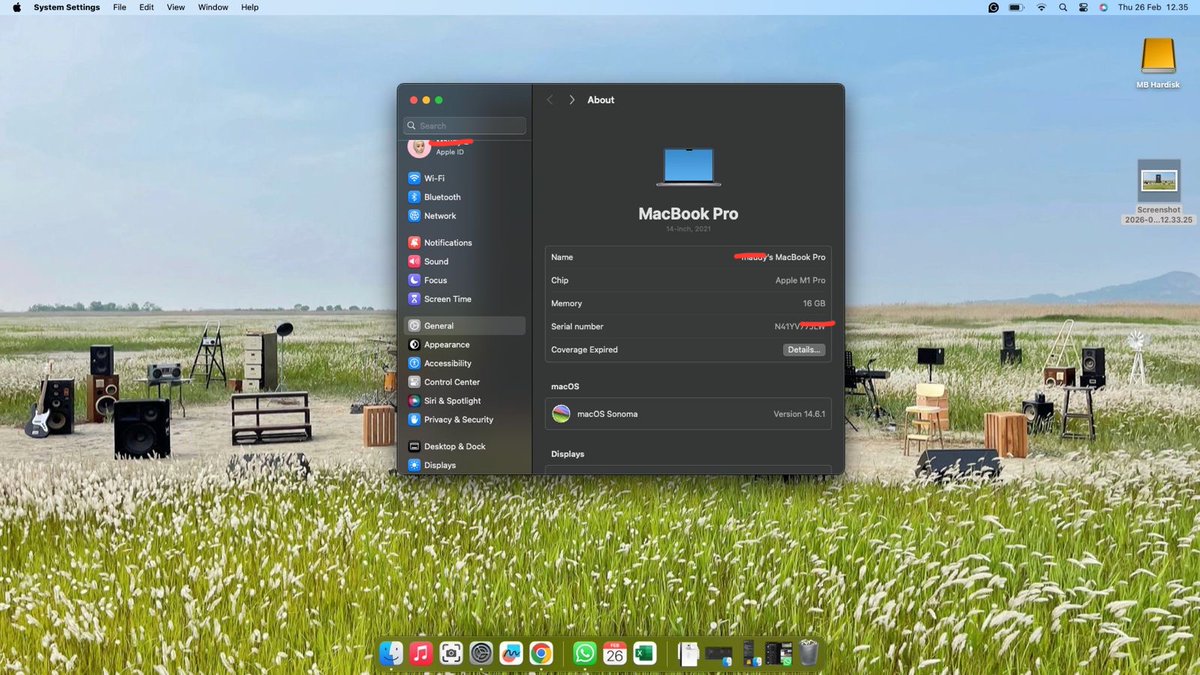Open Control Center settings
The height and width of the screenshot is (675, 1200).
coord(464,382)
